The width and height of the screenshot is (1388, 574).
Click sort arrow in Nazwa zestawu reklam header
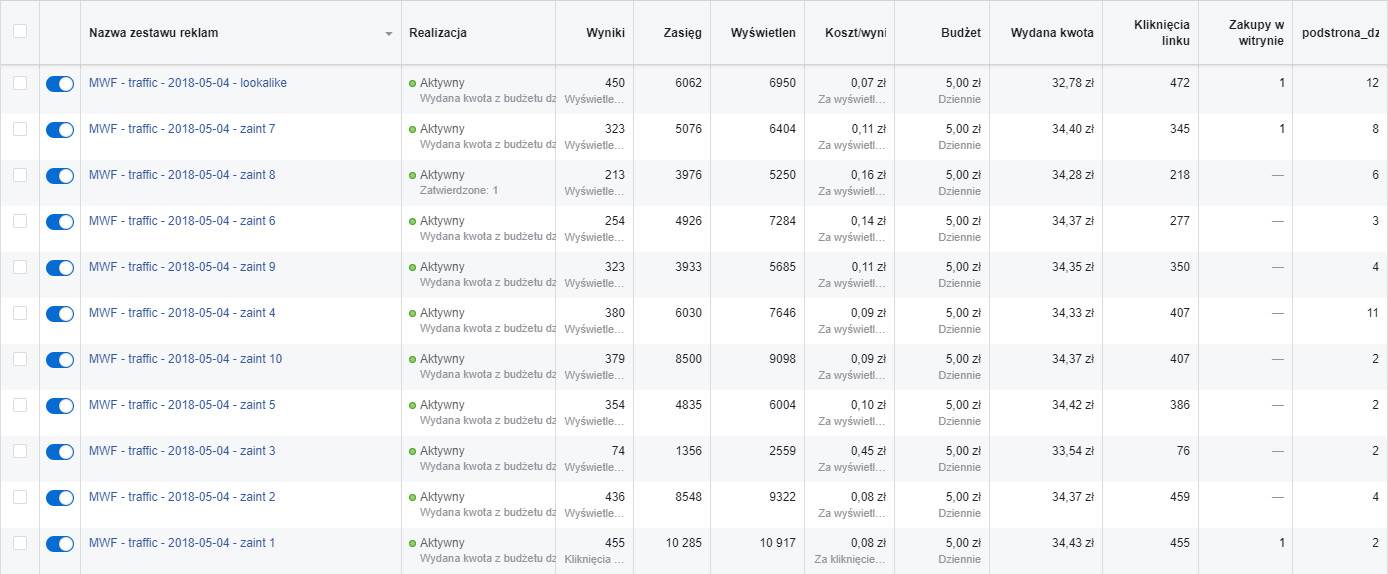click(x=389, y=34)
